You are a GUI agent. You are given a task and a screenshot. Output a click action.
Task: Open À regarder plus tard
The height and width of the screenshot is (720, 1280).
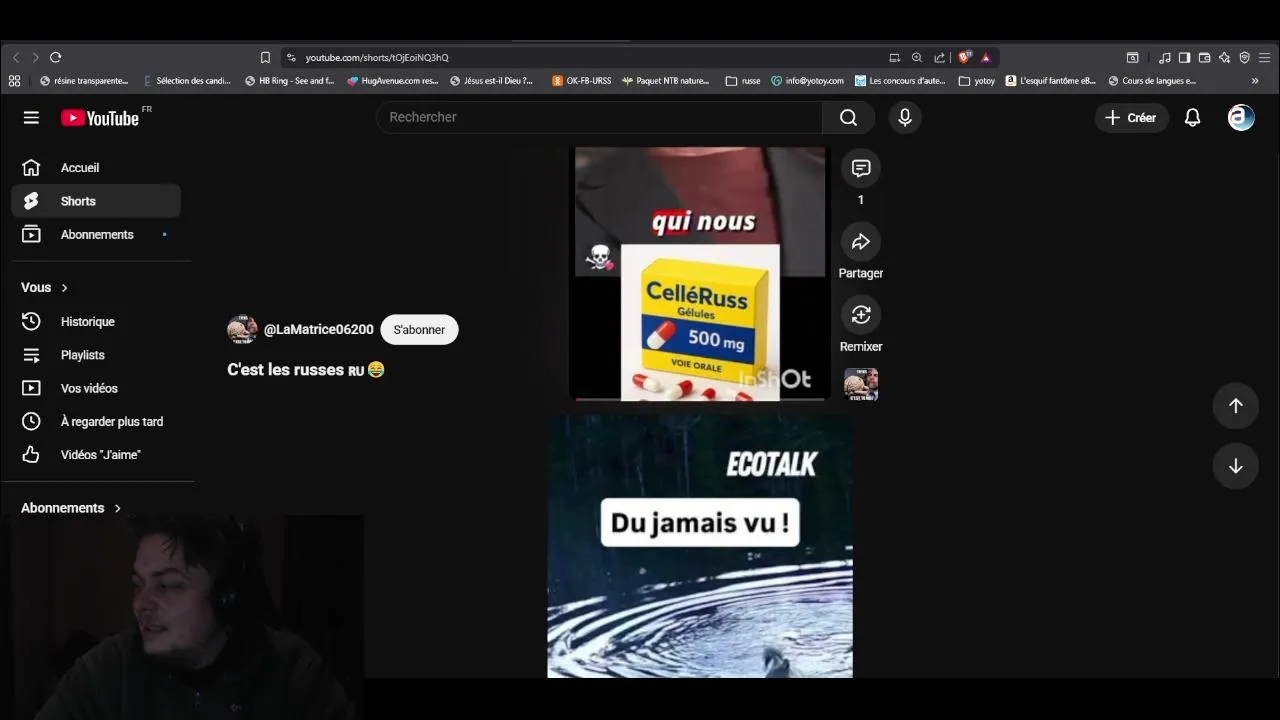pyautogui.click(x=96, y=422)
